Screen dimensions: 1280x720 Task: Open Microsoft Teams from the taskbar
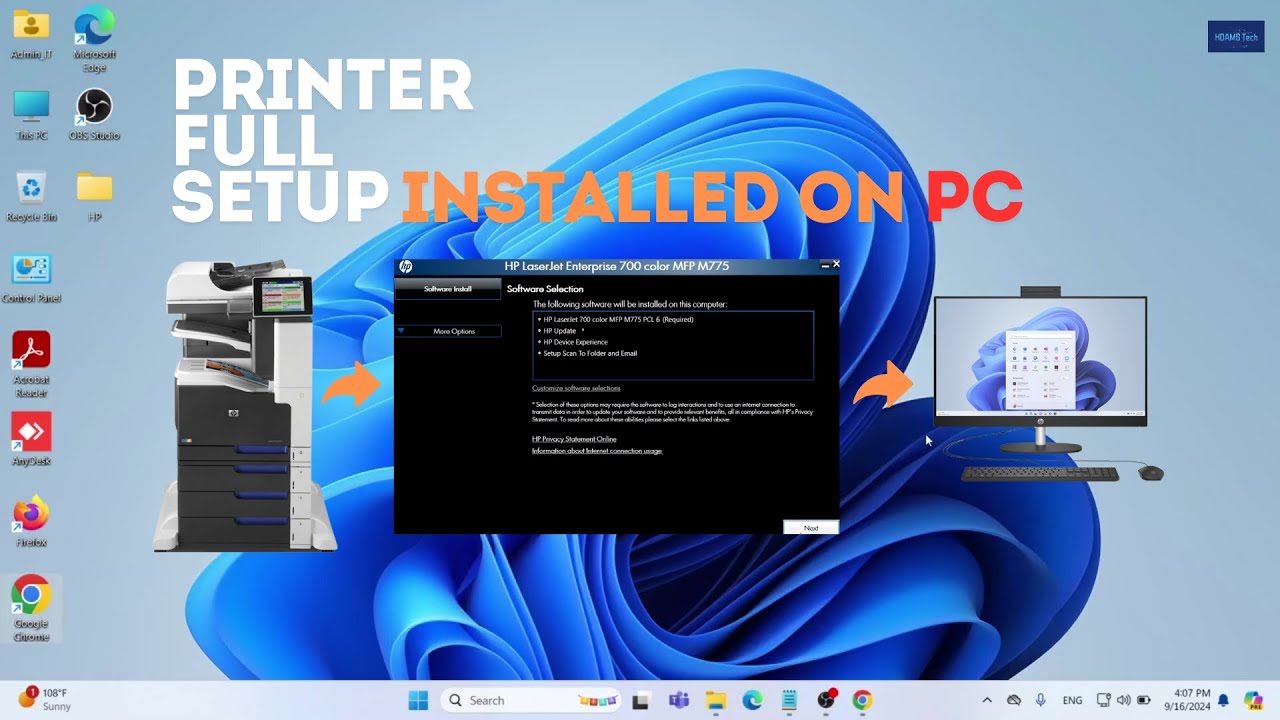click(678, 700)
